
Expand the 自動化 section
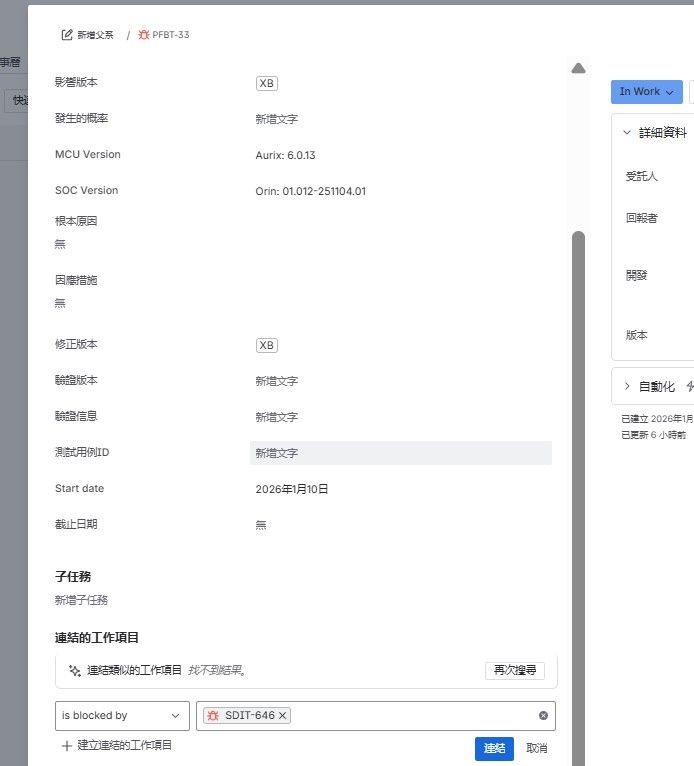pyautogui.click(x=627, y=386)
